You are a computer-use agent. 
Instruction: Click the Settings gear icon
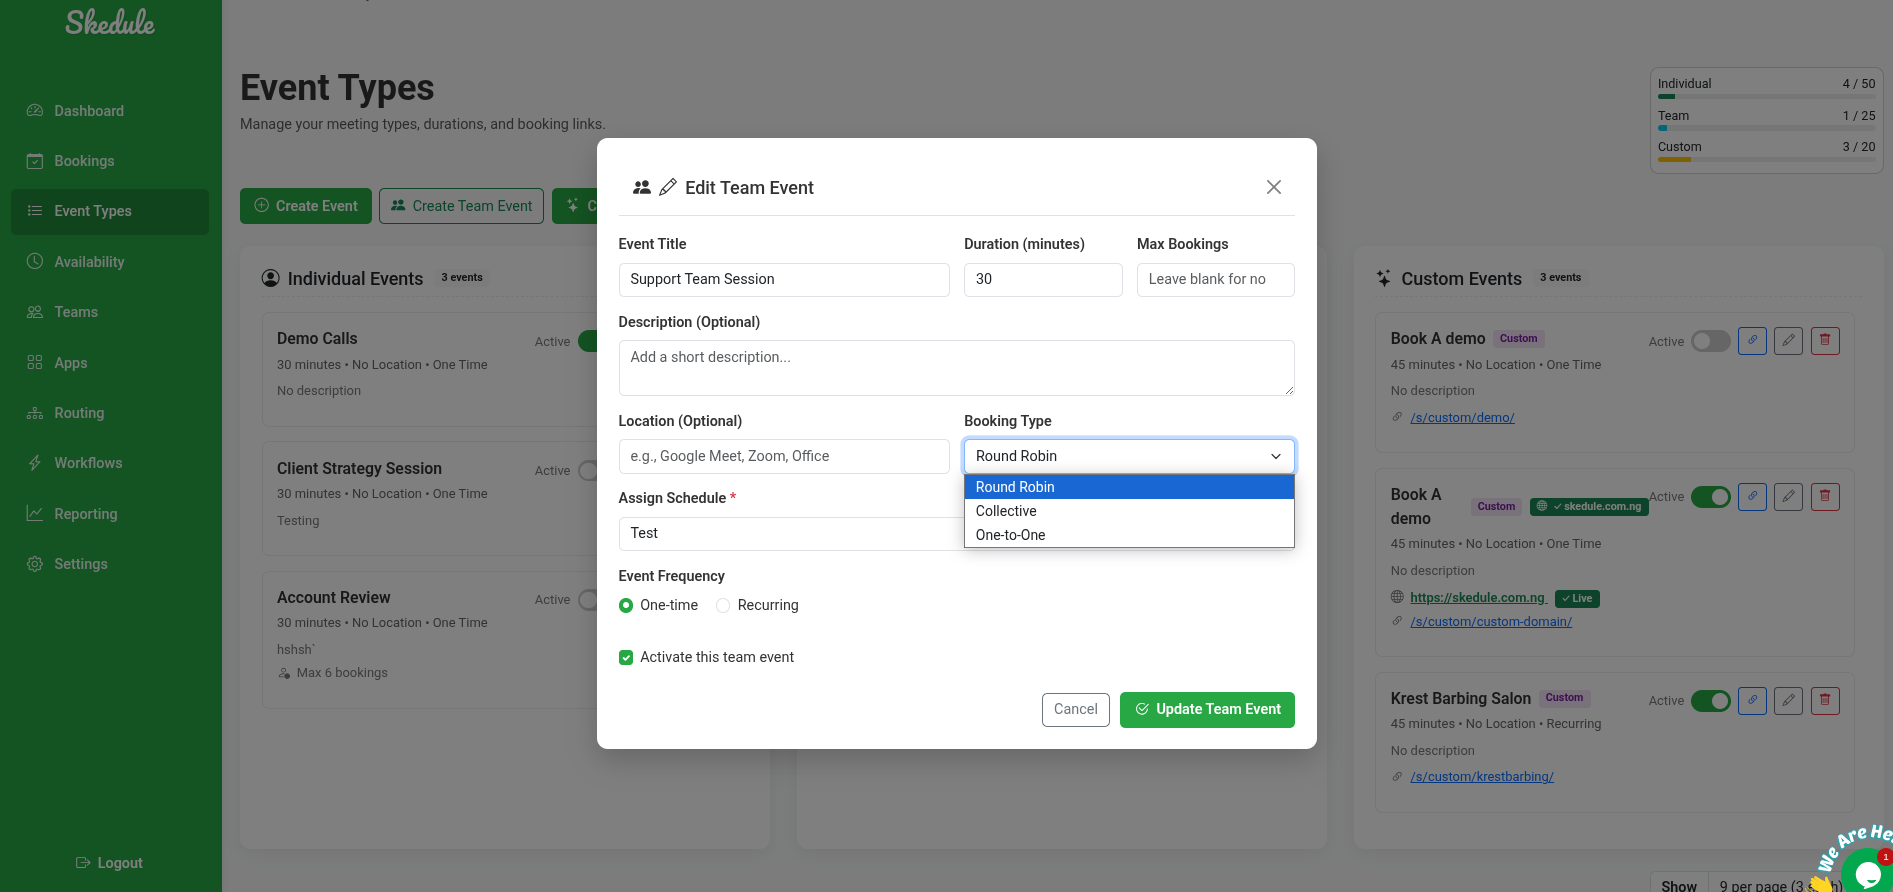35,564
